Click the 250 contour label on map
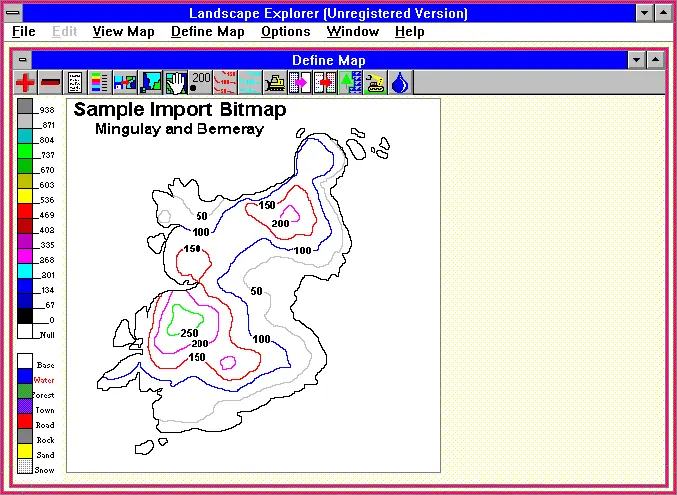This screenshot has width=677, height=495. pos(188,333)
